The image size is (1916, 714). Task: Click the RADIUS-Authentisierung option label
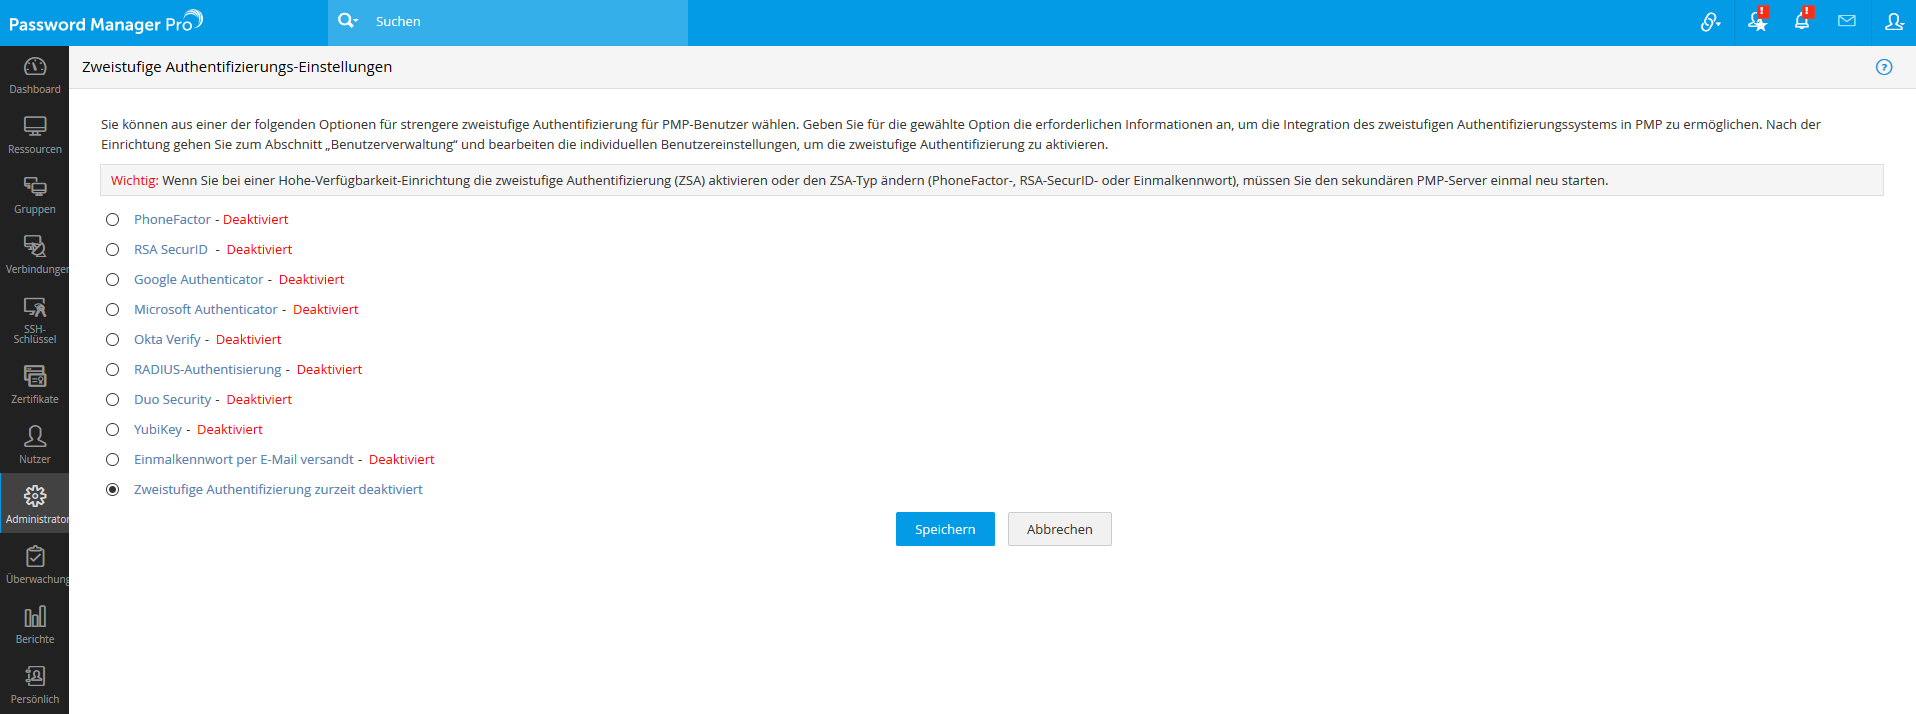click(x=208, y=370)
